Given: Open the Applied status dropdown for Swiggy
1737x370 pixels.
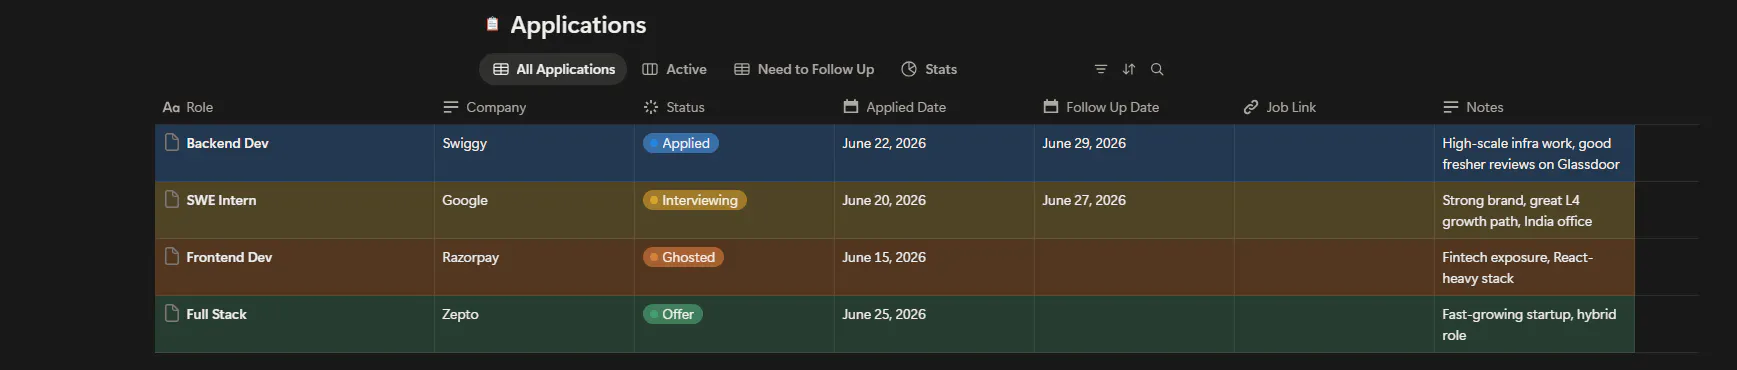Looking at the screenshot, I should [681, 143].
